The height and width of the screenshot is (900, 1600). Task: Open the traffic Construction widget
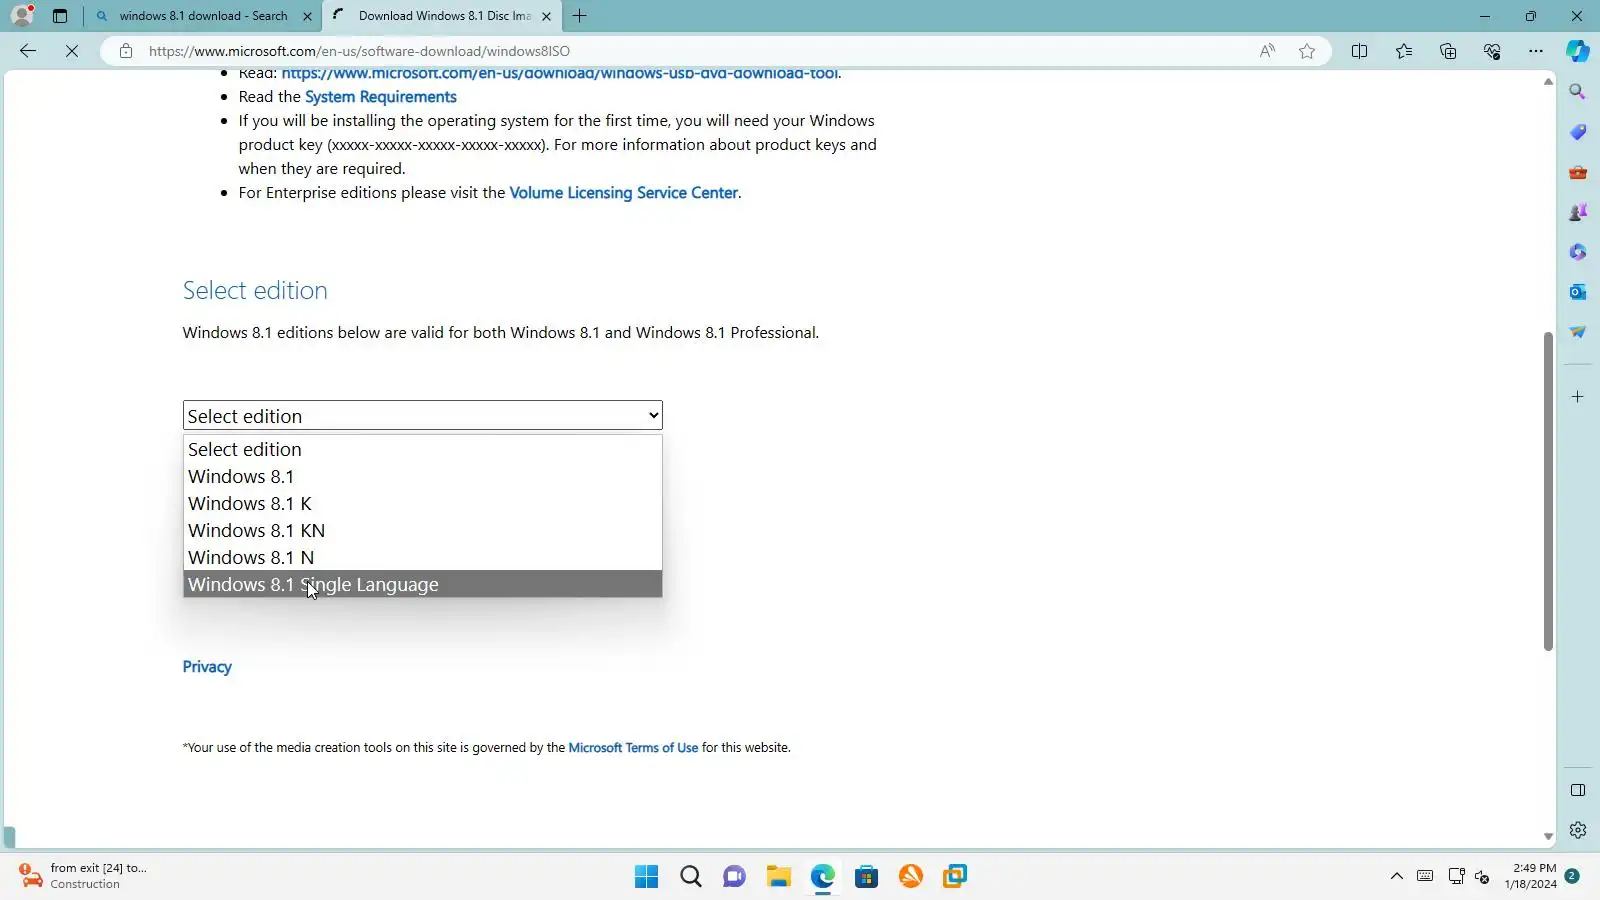click(84, 876)
